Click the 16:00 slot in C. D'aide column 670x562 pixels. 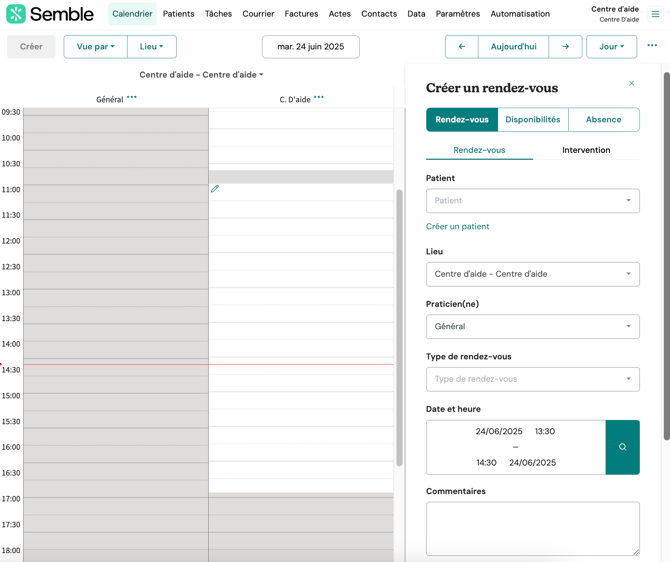[x=301, y=453]
